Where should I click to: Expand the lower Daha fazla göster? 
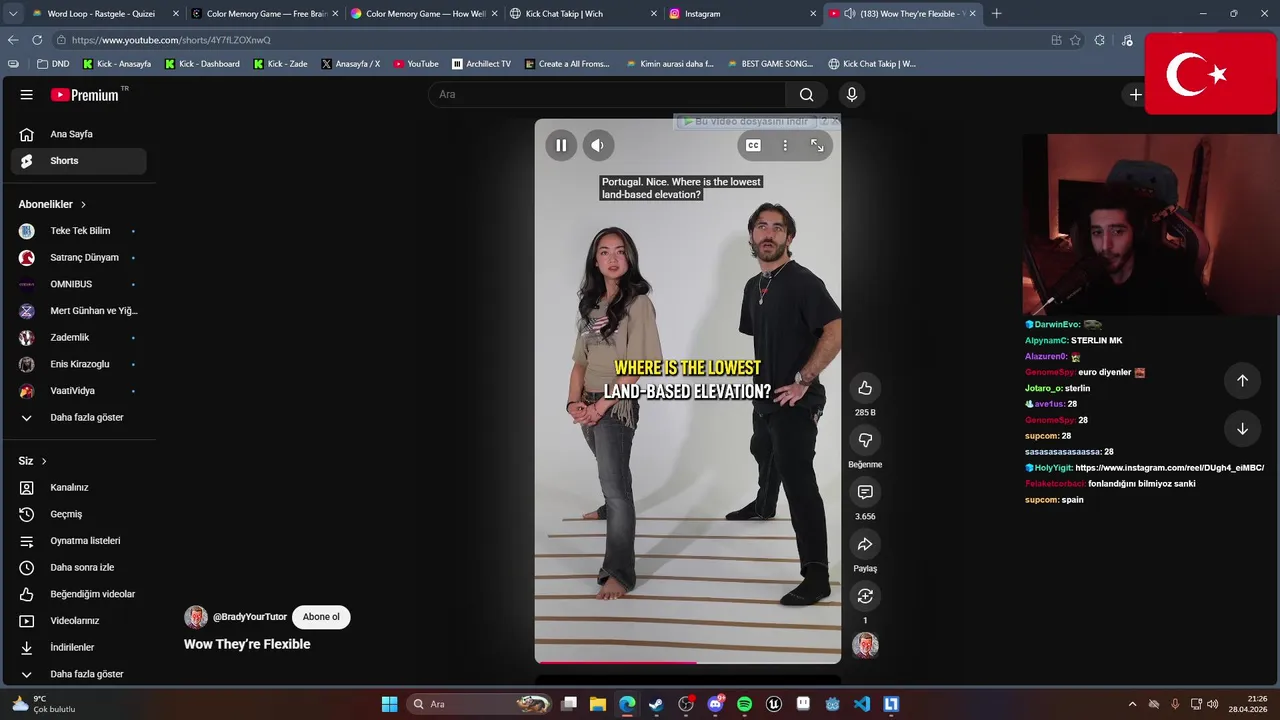click(x=78, y=674)
